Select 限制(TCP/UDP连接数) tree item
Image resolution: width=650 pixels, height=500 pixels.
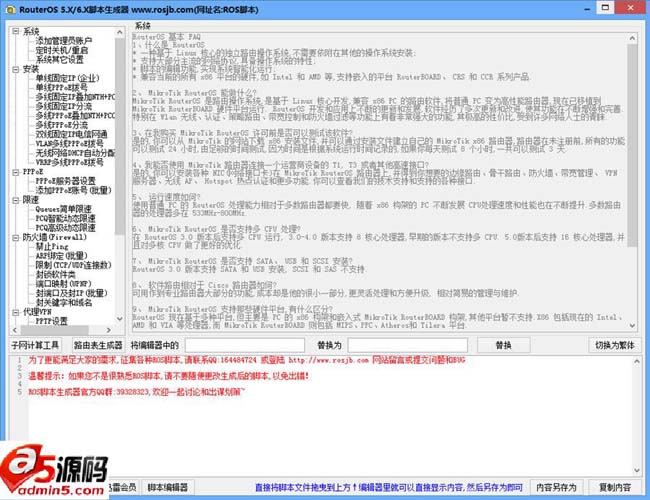tap(73, 265)
